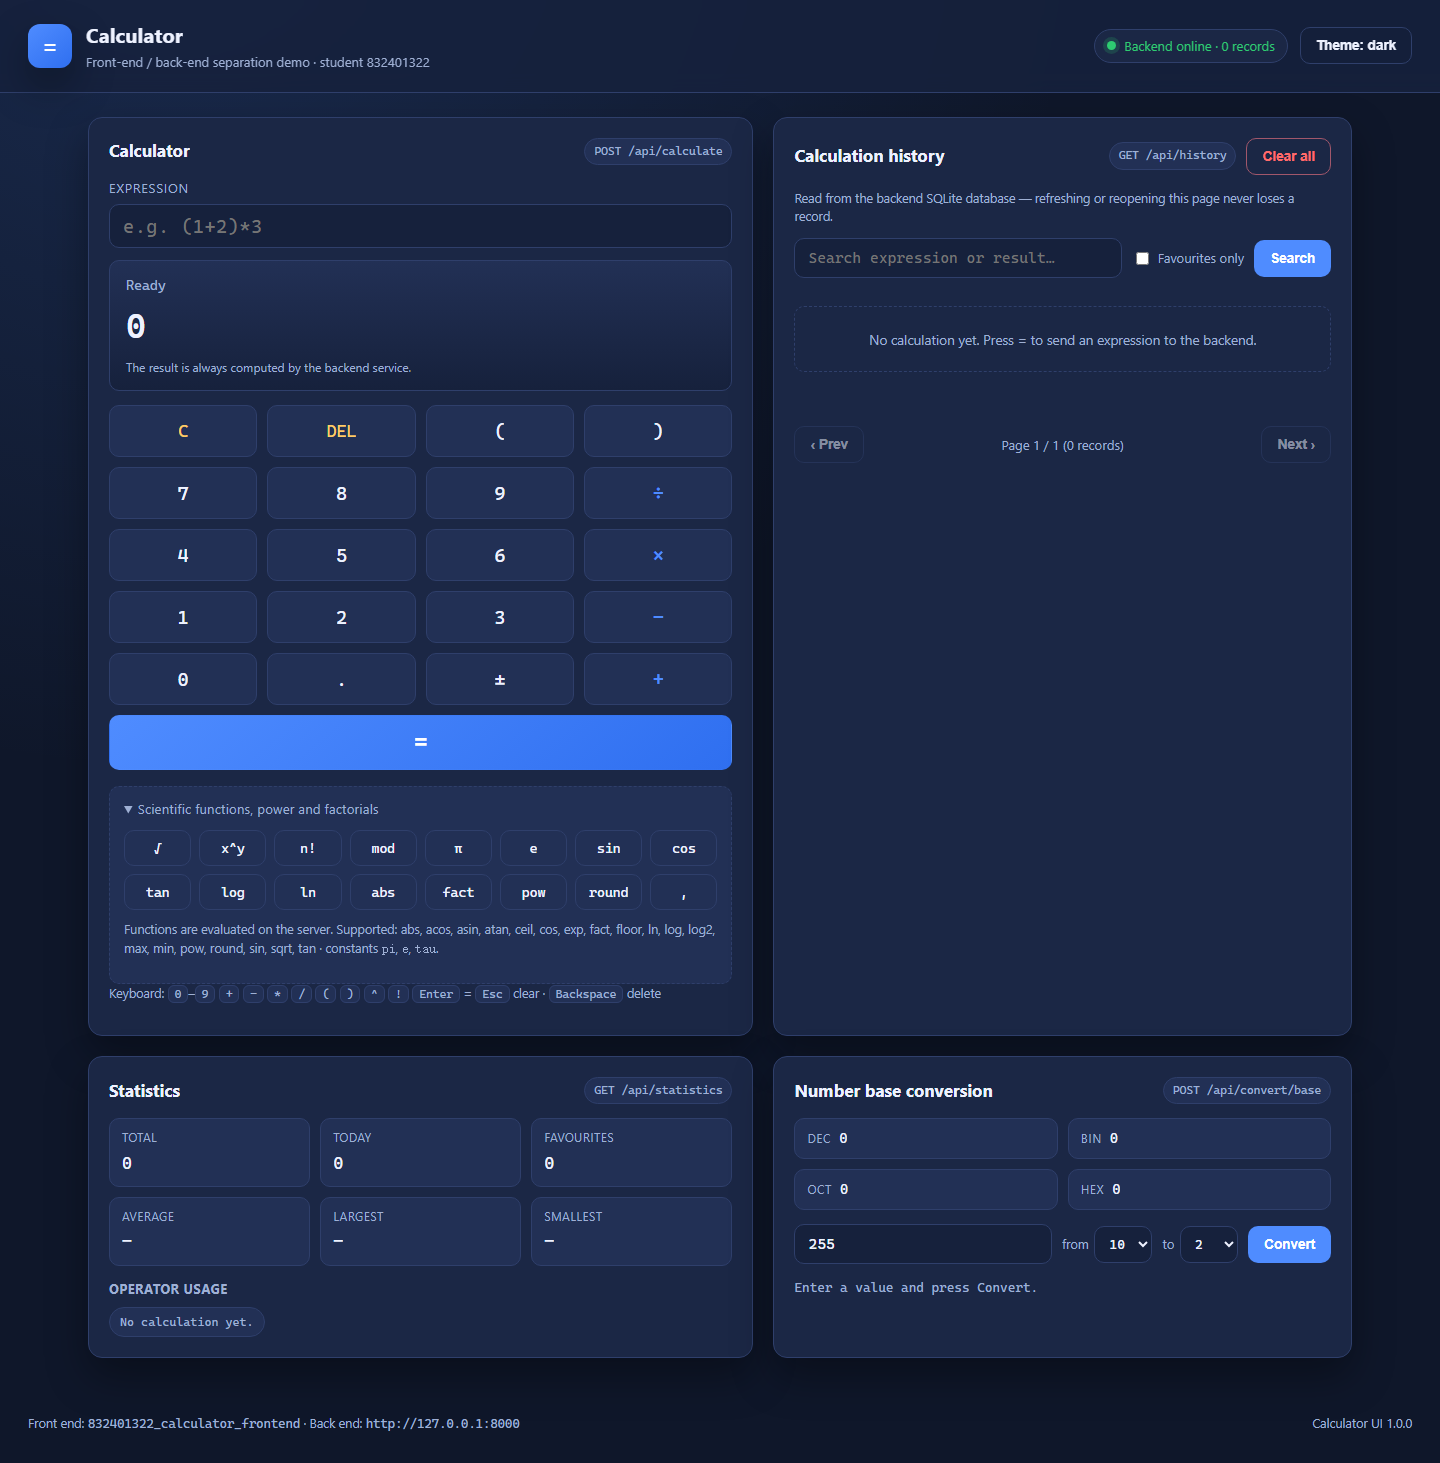The width and height of the screenshot is (1440, 1463).
Task: Open the from-base dropdown showing 10
Action: point(1123,1244)
